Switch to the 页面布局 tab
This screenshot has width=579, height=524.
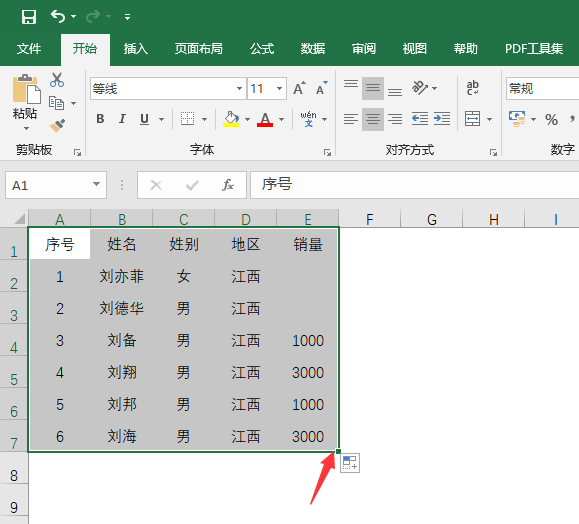click(x=199, y=49)
